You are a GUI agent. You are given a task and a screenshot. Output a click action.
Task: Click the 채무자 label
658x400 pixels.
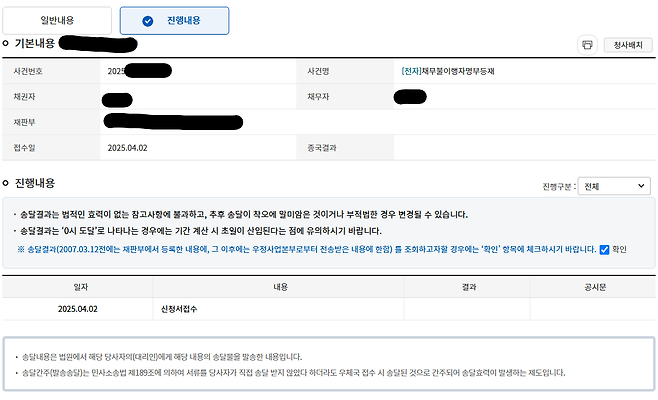pos(318,97)
